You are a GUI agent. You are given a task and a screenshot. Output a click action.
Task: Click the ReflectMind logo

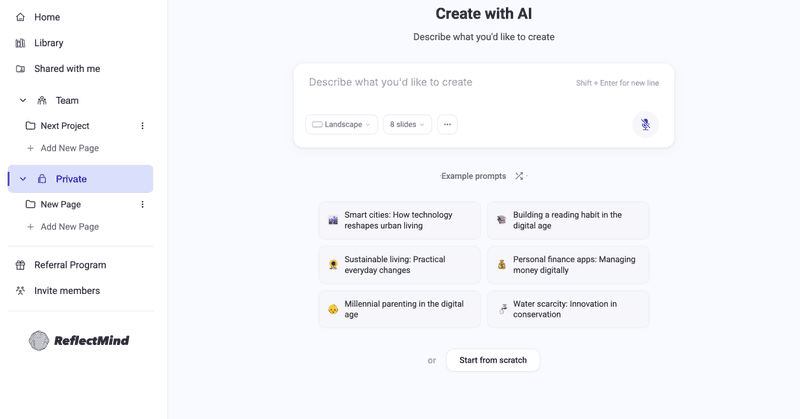coord(79,340)
